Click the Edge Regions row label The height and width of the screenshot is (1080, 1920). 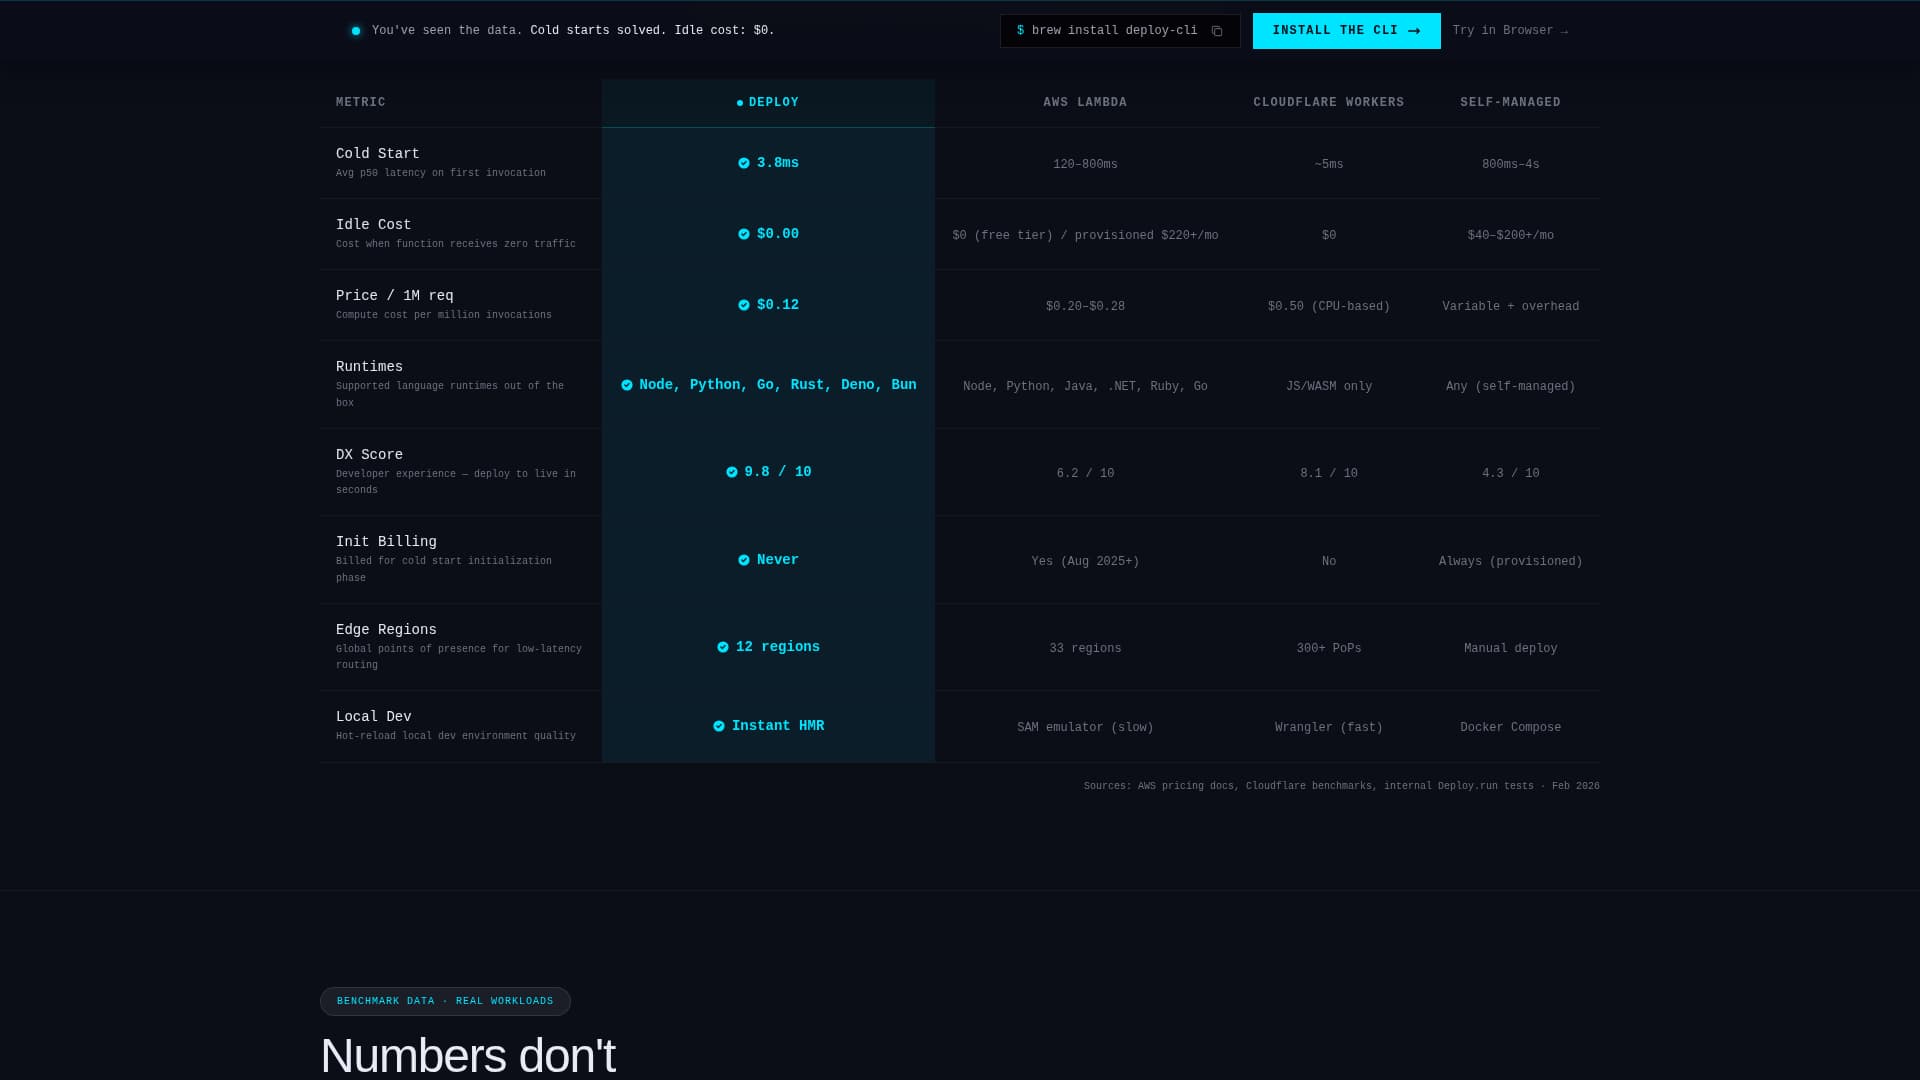(x=386, y=630)
